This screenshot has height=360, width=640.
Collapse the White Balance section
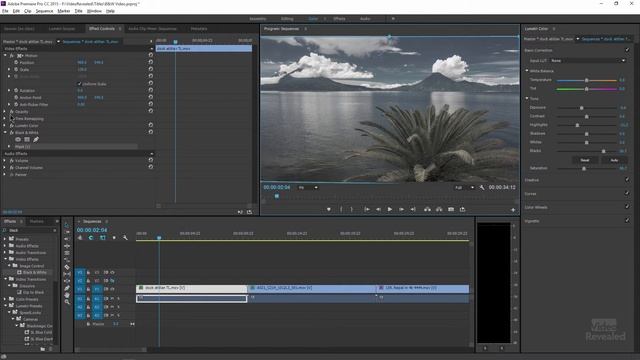click(x=527, y=71)
